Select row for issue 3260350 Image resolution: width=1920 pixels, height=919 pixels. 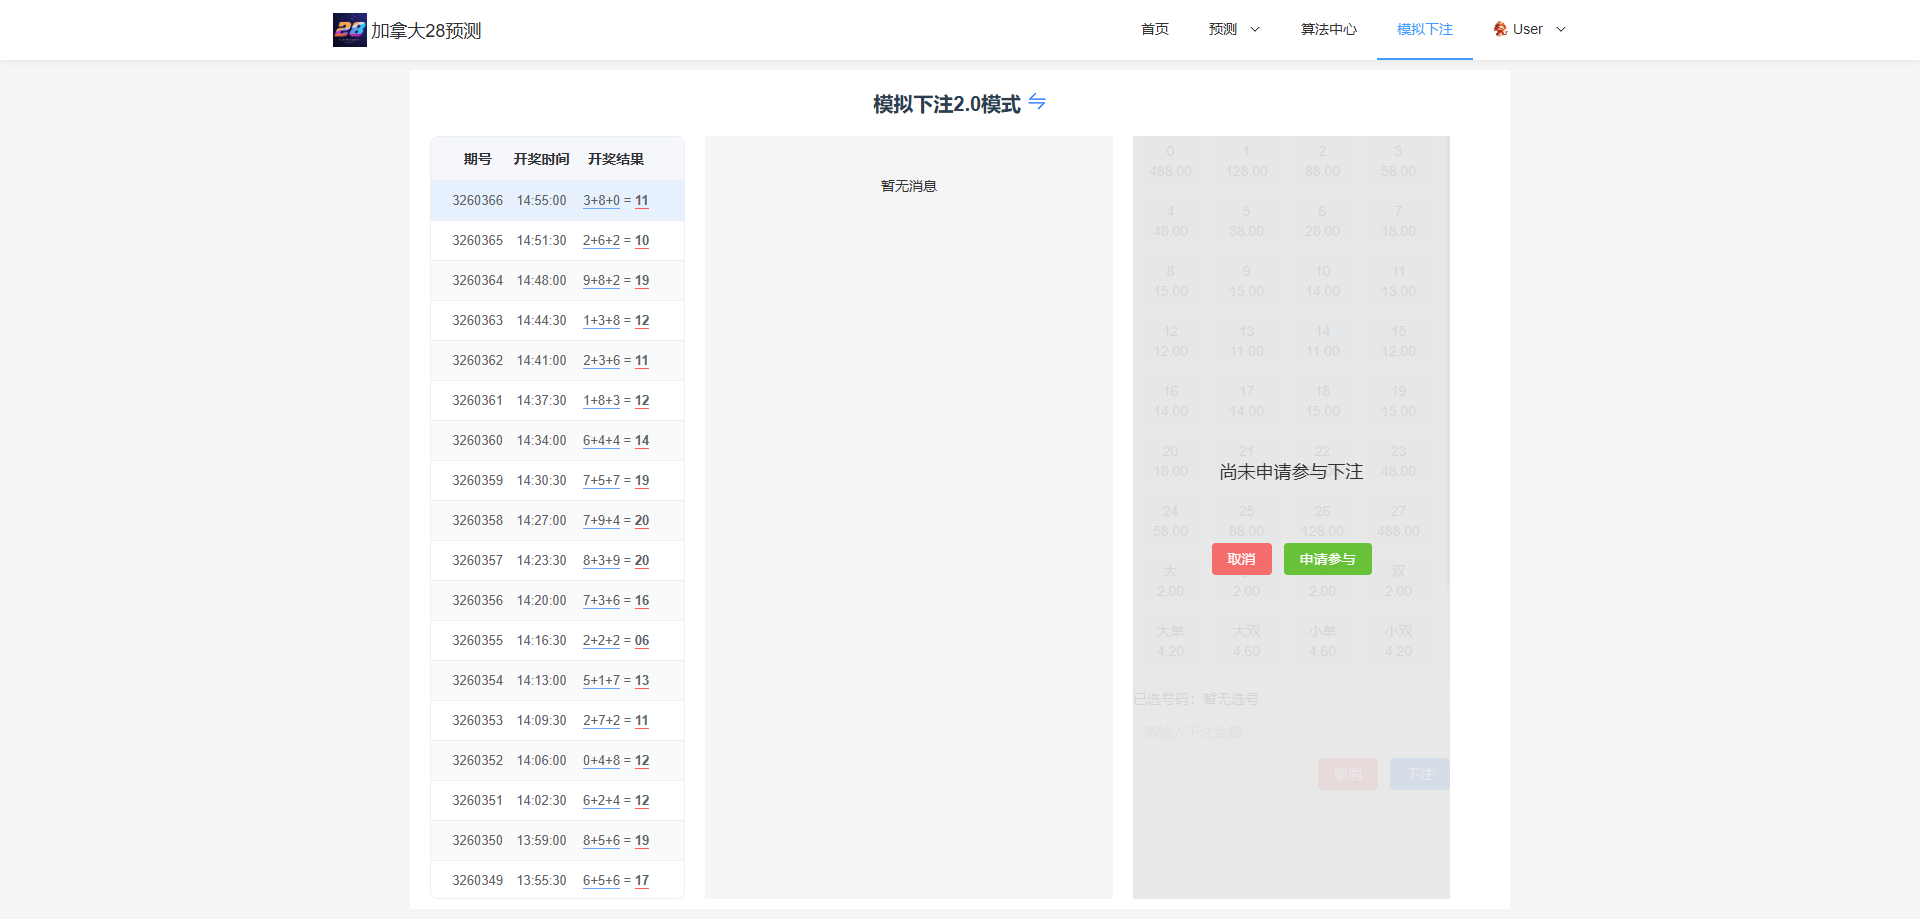pyautogui.click(x=557, y=840)
